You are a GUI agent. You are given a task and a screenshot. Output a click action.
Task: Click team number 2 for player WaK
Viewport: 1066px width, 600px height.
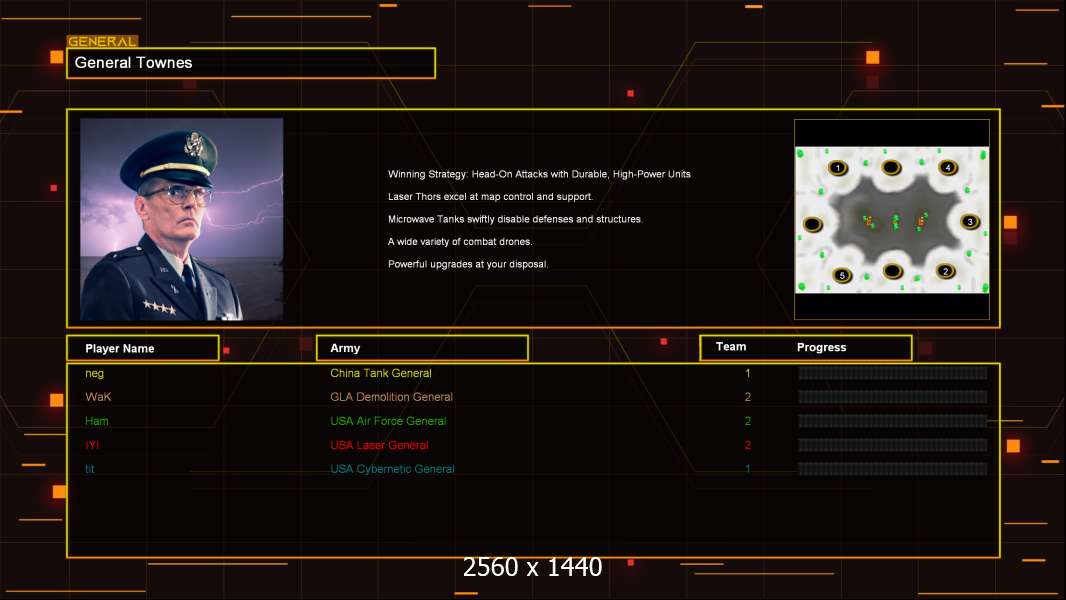(747, 397)
